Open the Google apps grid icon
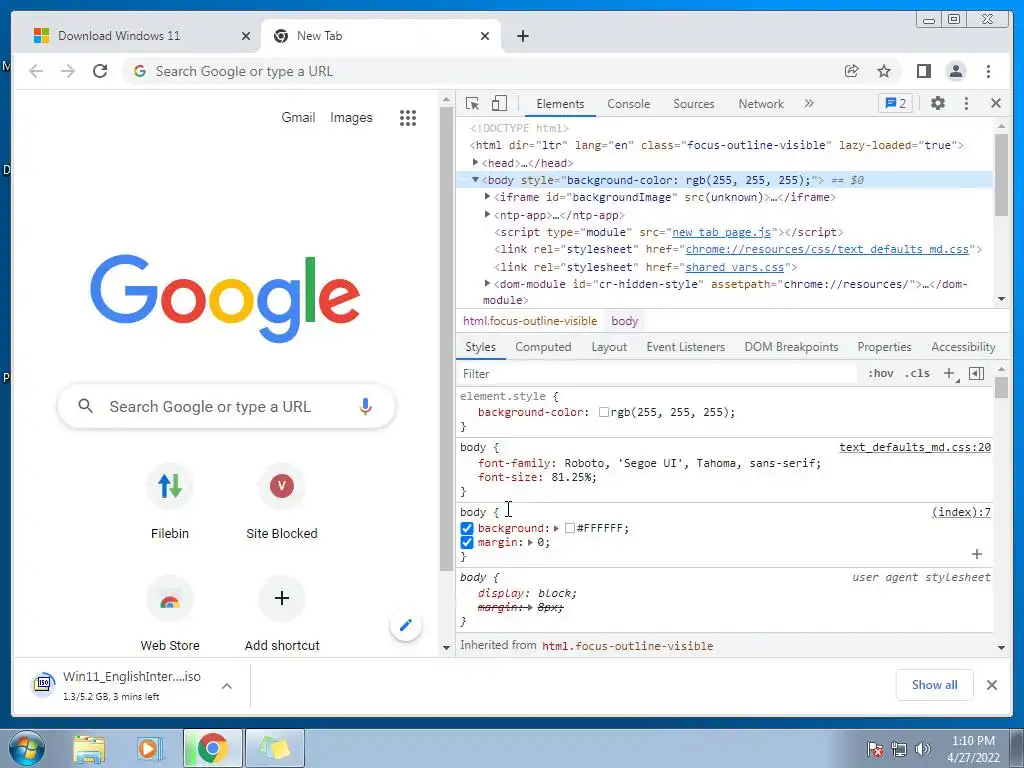1024x768 pixels. click(408, 118)
